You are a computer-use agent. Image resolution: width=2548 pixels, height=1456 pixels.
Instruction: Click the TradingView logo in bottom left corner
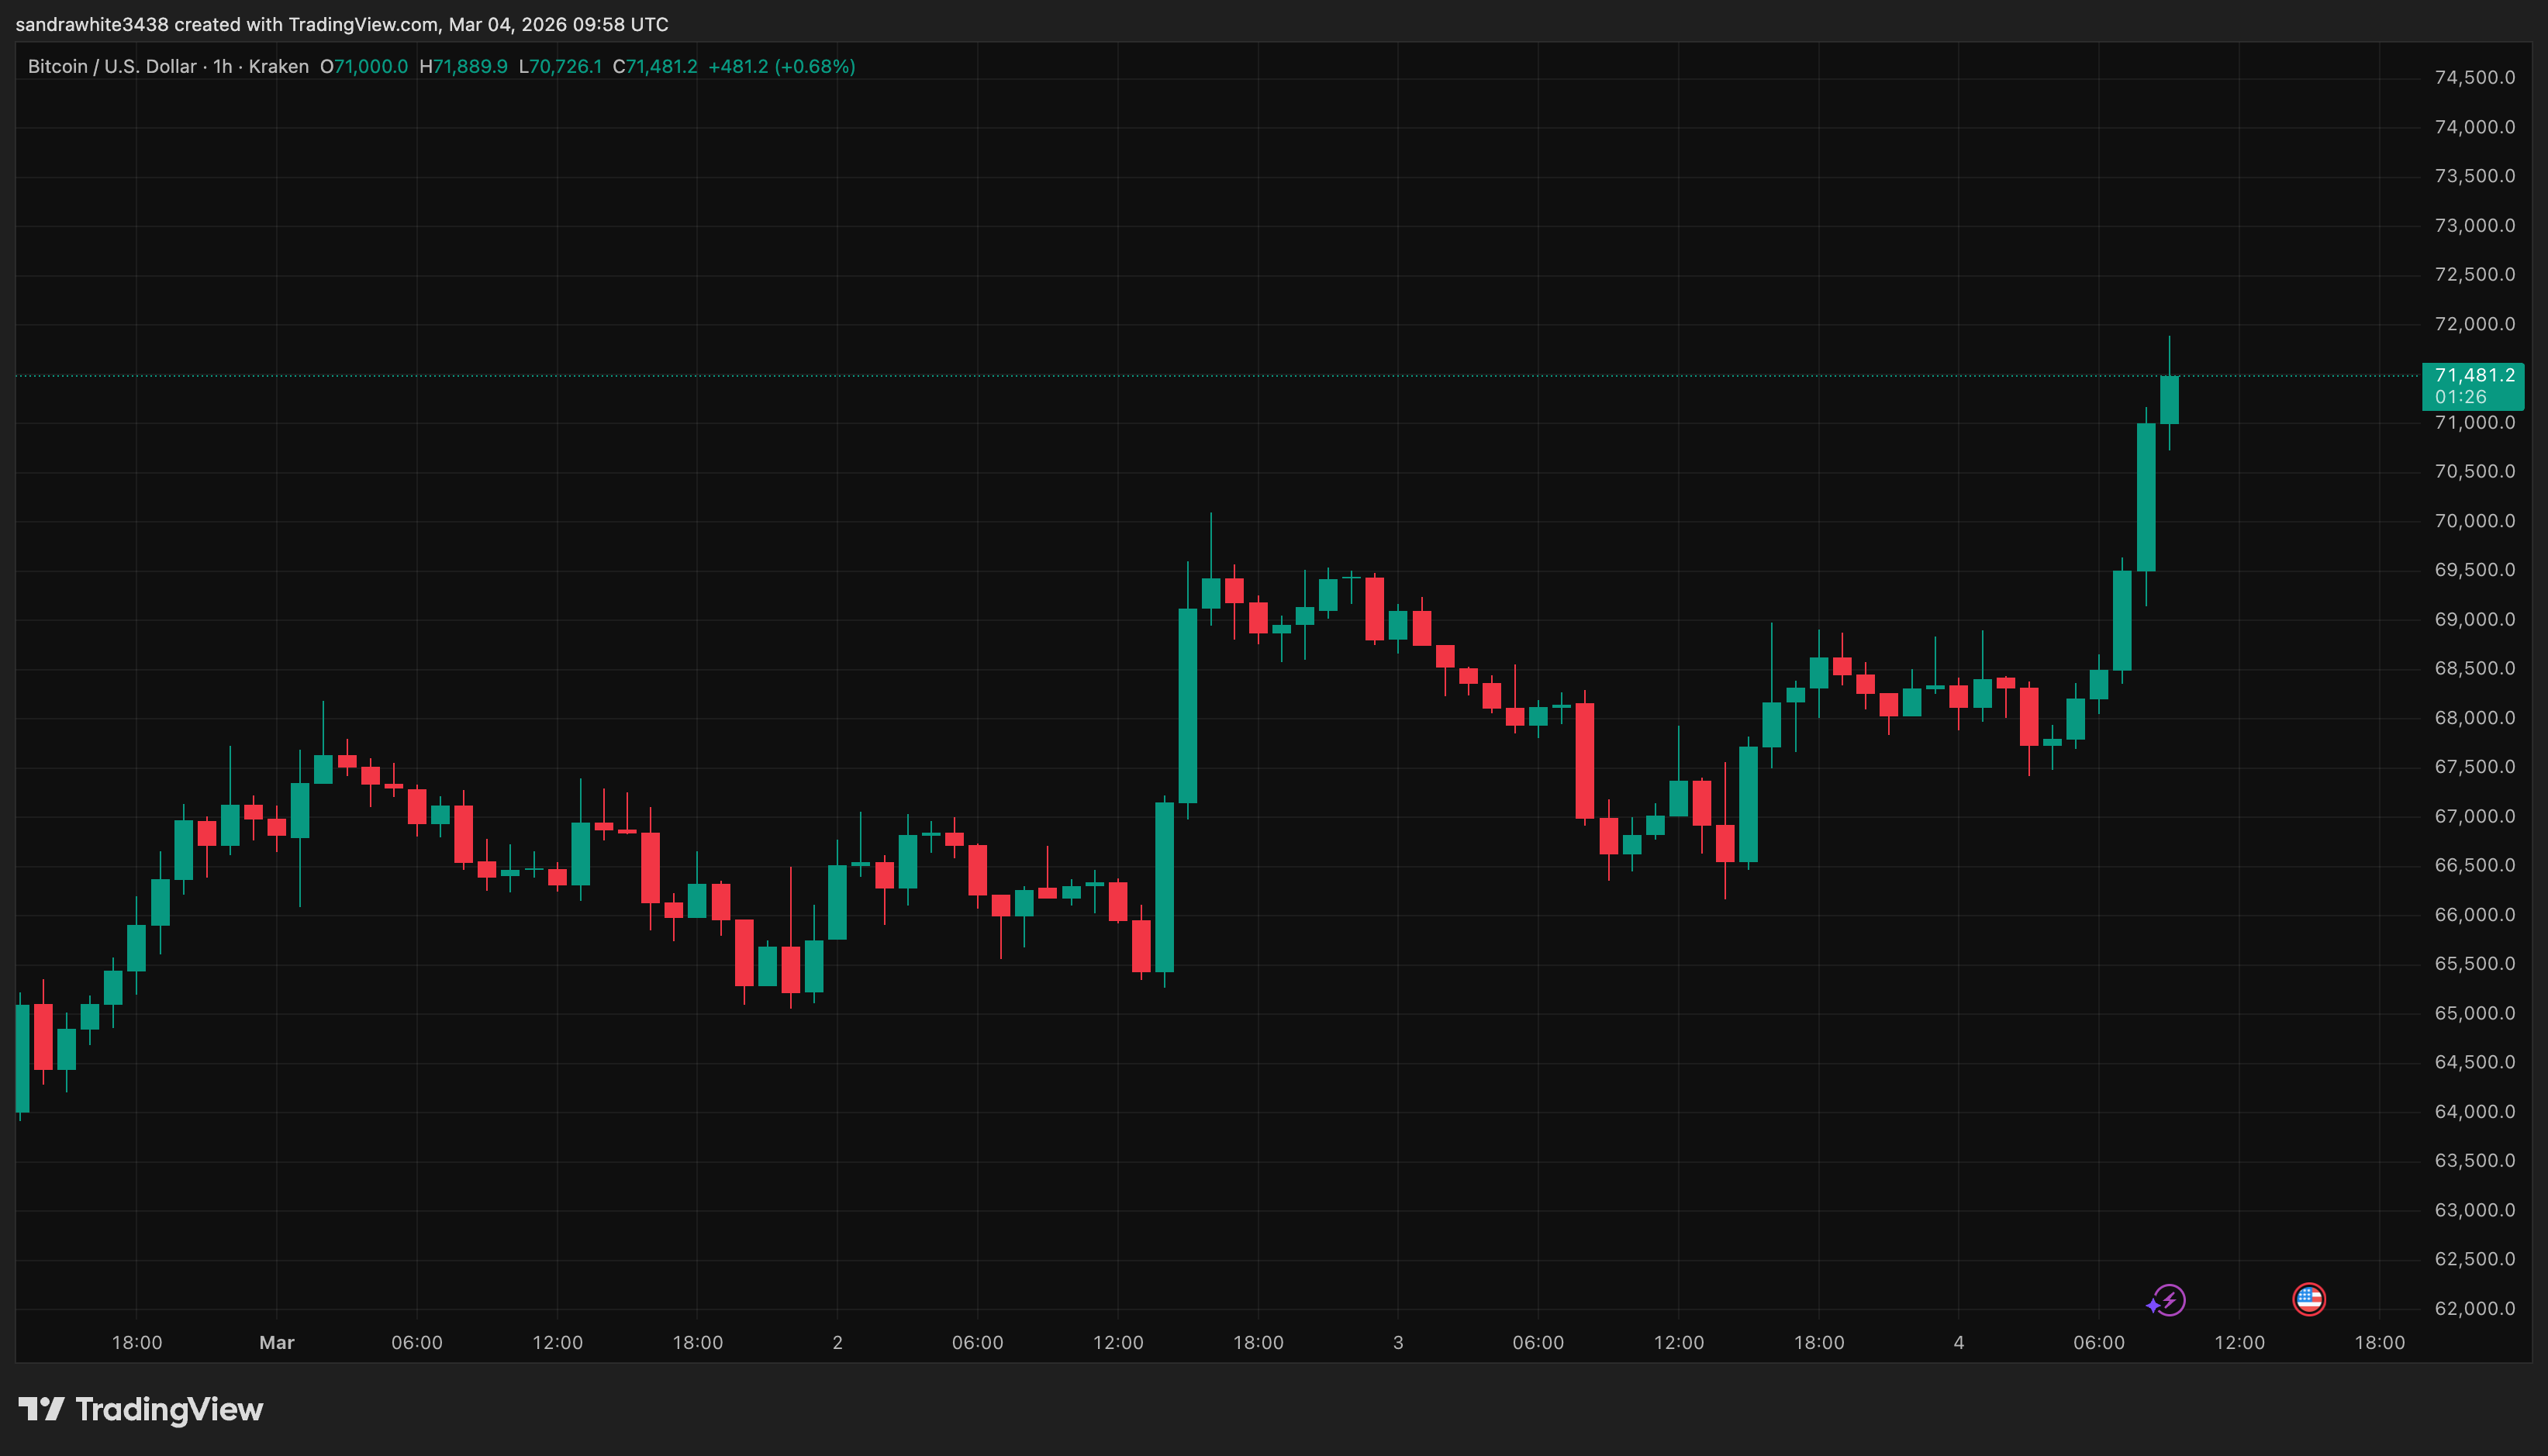click(x=140, y=1411)
